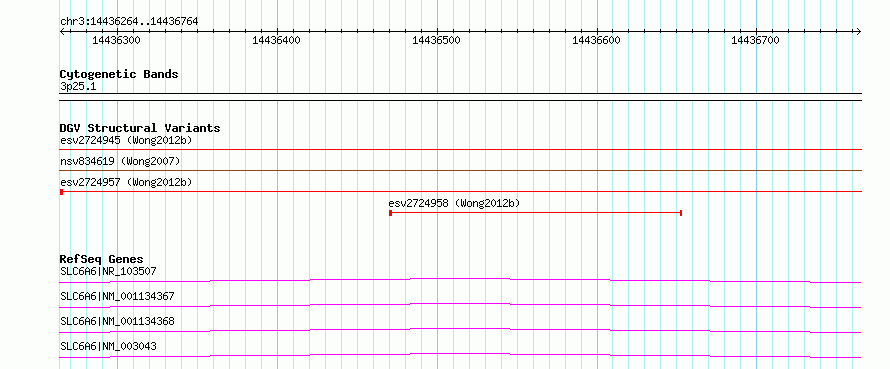This screenshot has width=890, height=369.
Task: Select the esv2724958 (Wong2012b) variant label
Action: [x=454, y=203]
